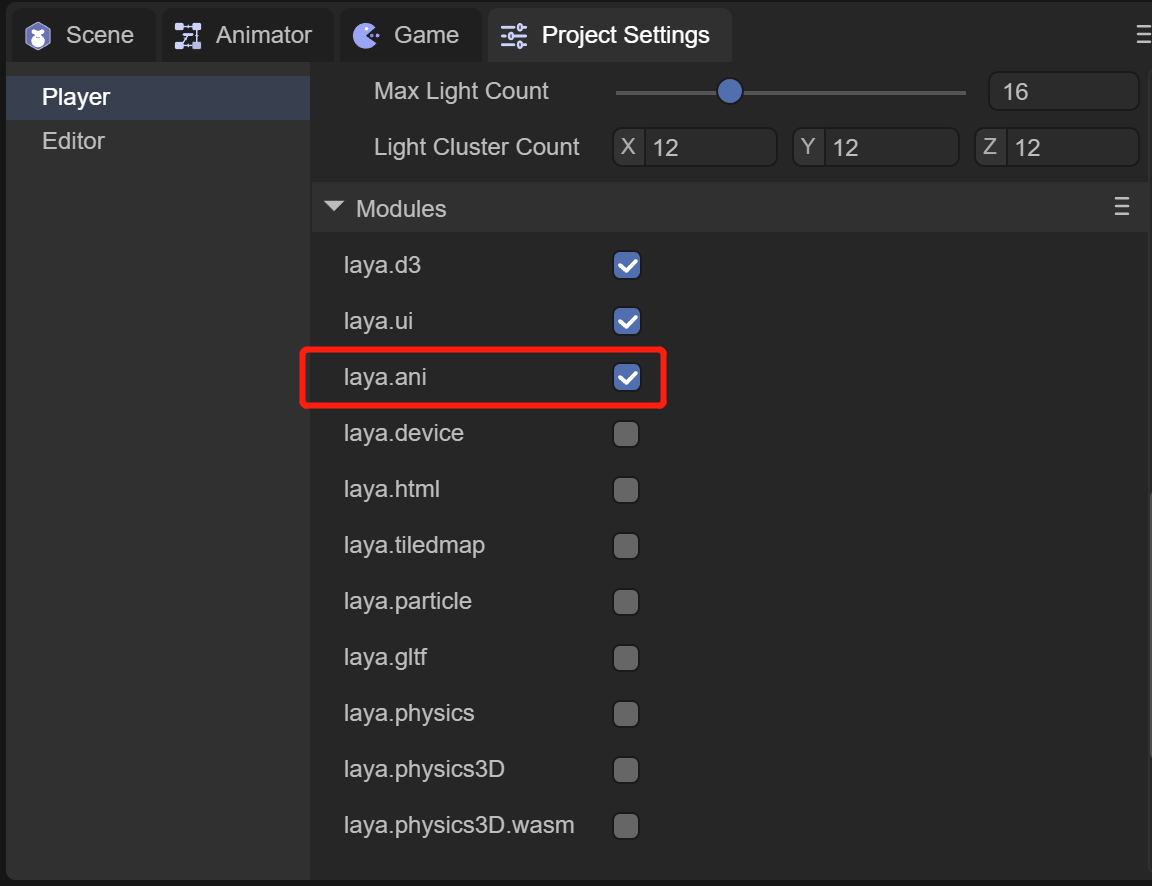The height and width of the screenshot is (886, 1152).
Task: Click the Game tab pac-man icon
Action: 366,36
